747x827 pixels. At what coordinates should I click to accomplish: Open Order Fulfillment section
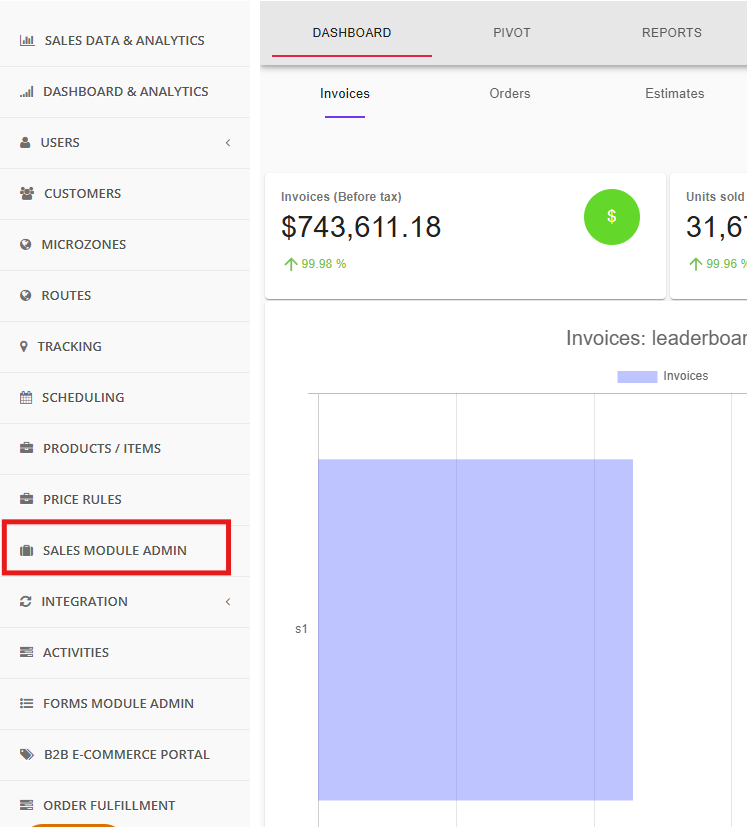125,805
